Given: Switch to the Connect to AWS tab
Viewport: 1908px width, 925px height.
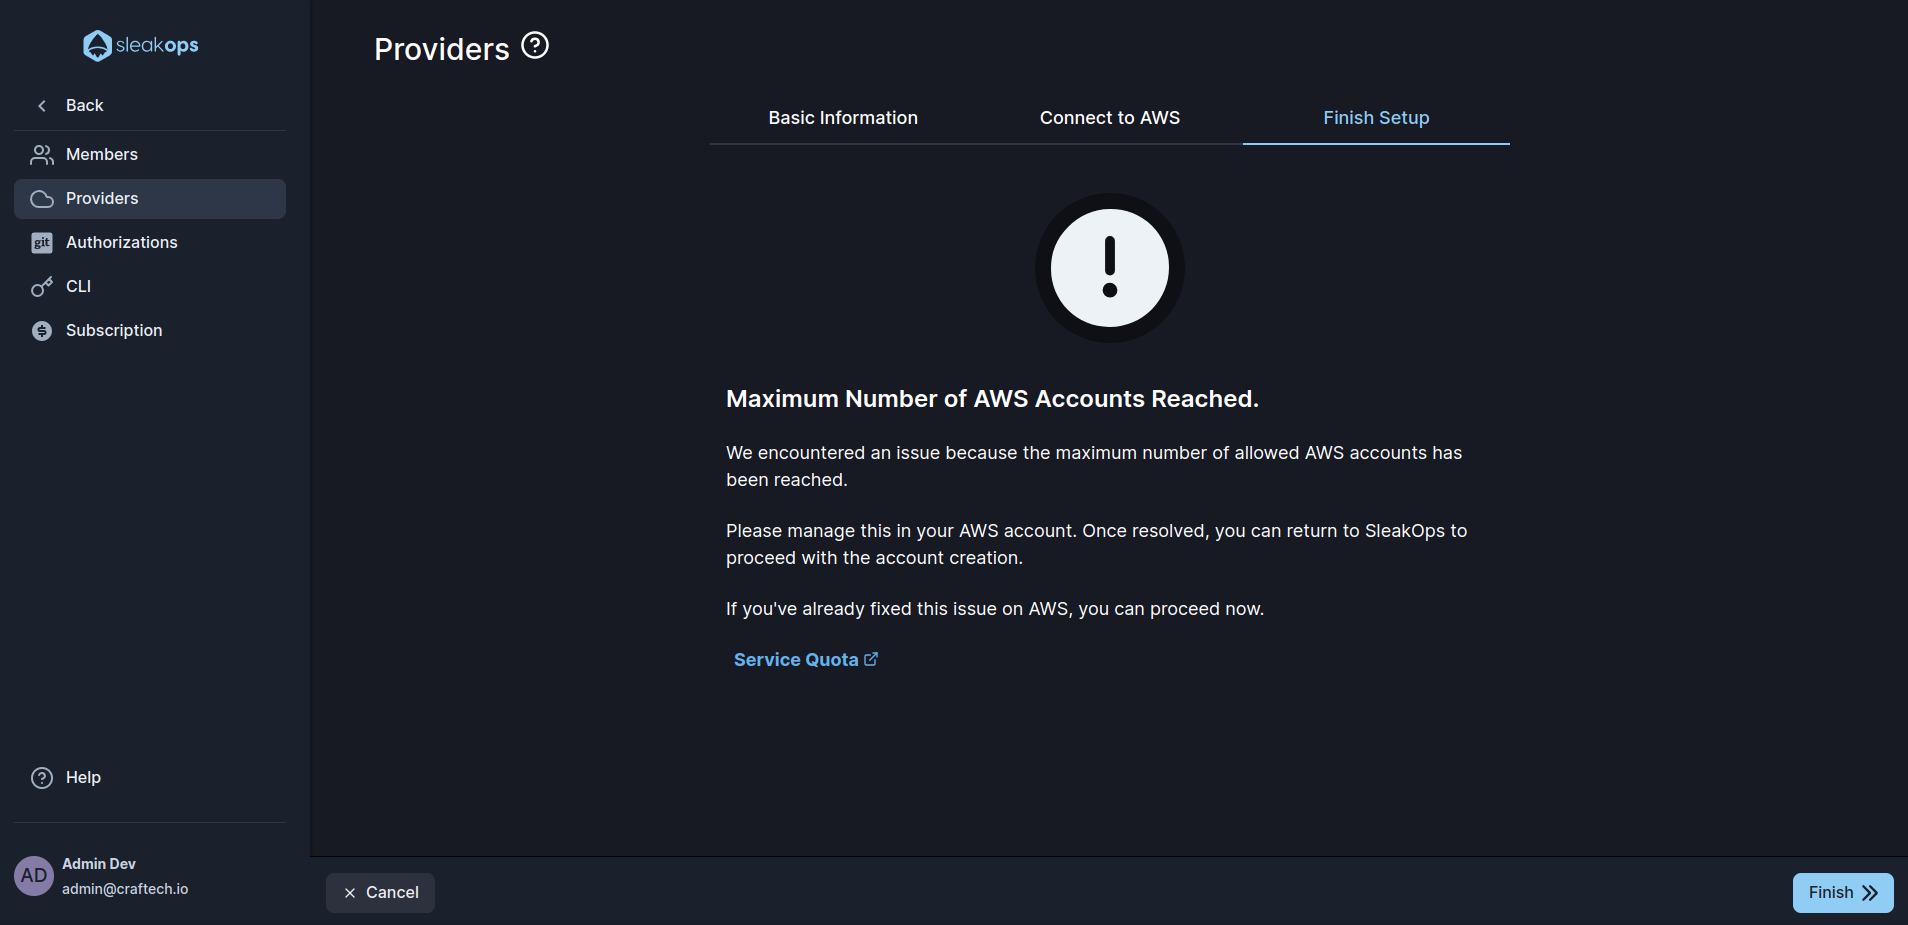Looking at the screenshot, I should pyautogui.click(x=1110, y=118).
